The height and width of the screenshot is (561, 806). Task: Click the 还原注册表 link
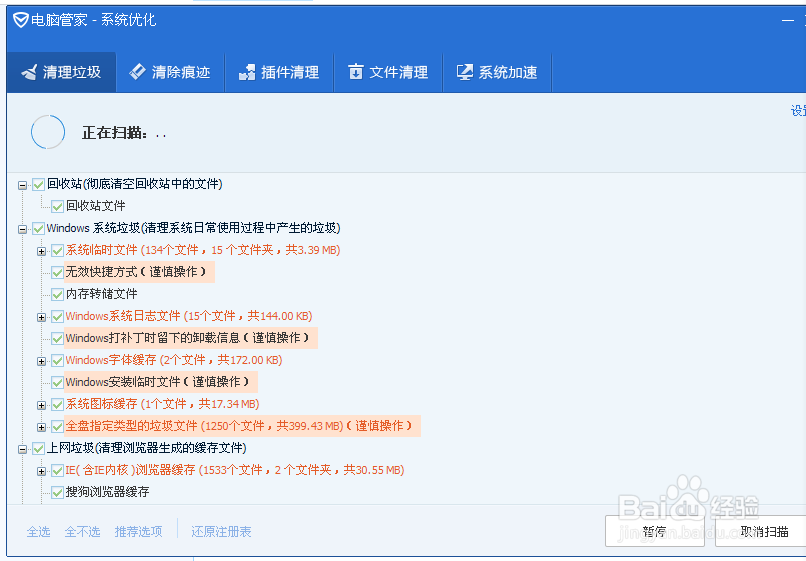coord(221,531)
